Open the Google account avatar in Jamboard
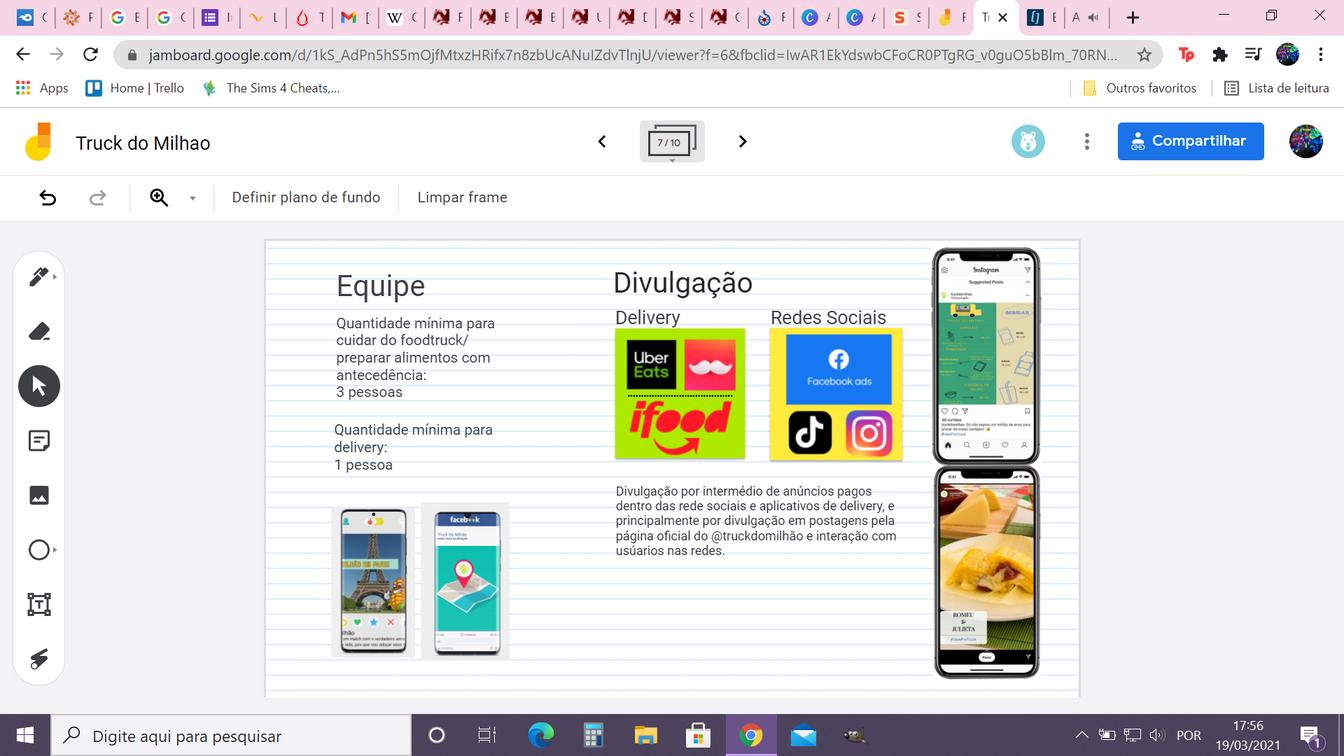Screen dimensions: 1344x756 coord(1306,141)
